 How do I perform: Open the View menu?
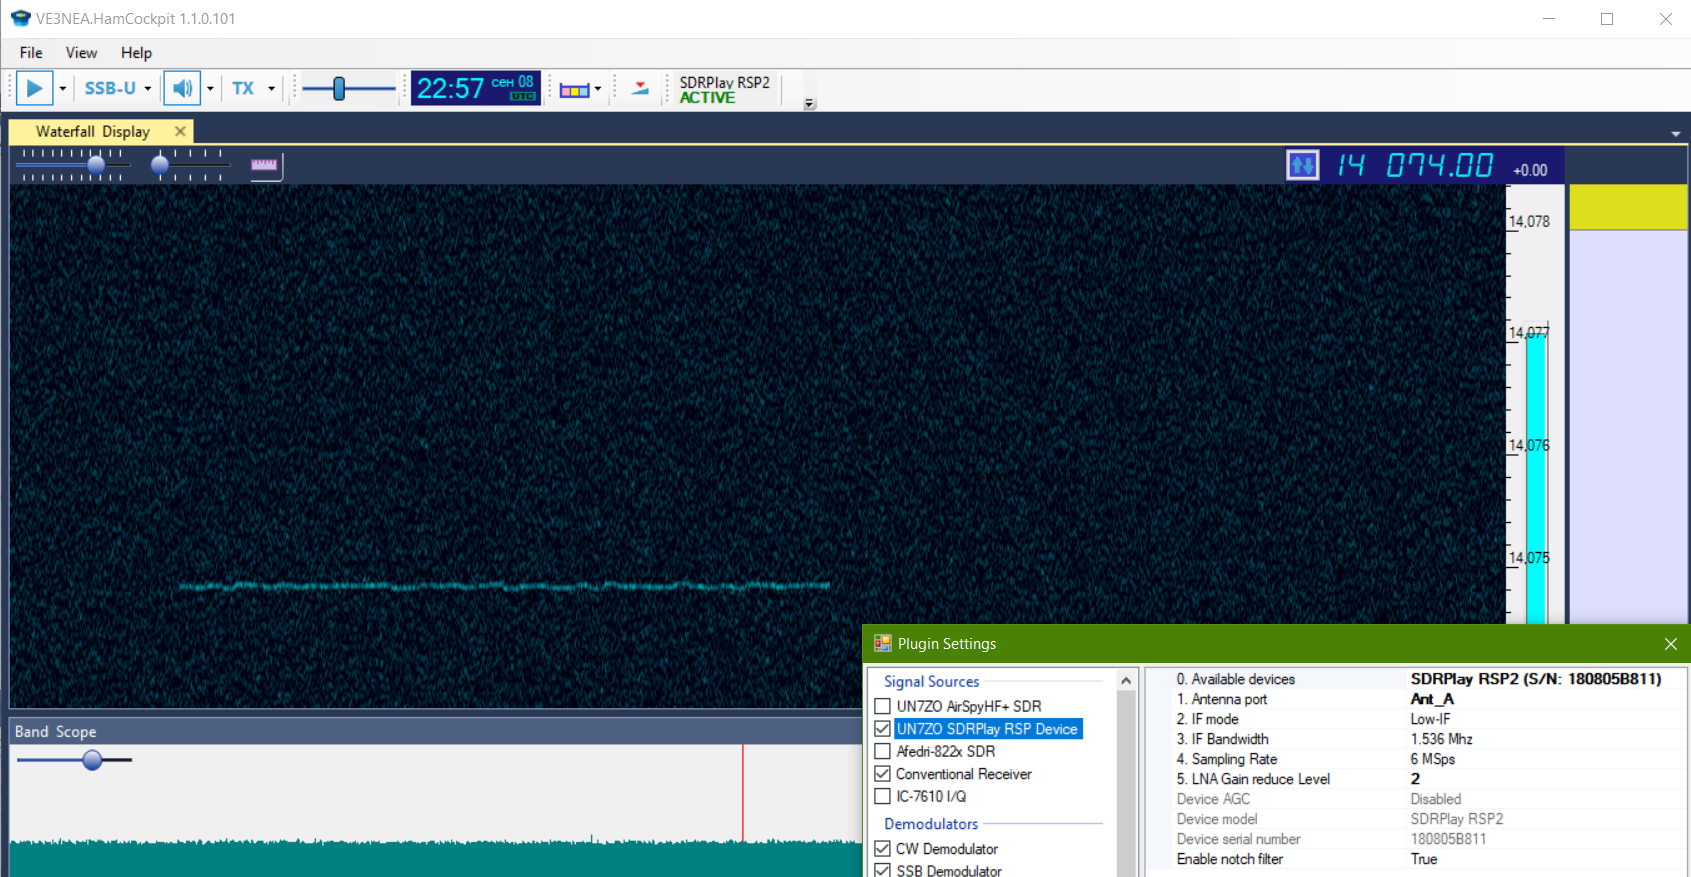point(81,53)
